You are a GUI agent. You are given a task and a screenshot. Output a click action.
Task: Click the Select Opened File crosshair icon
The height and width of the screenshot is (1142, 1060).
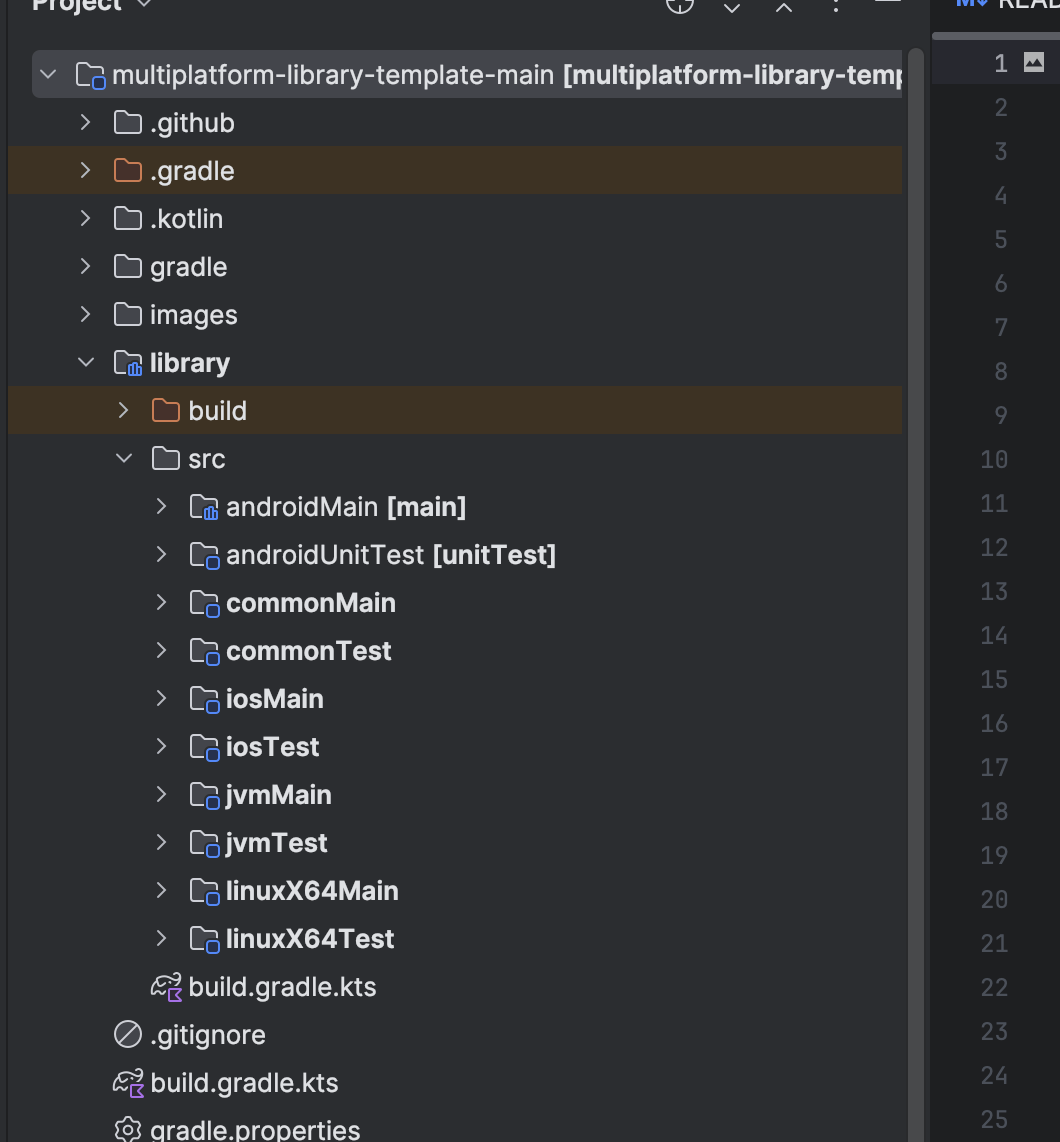pyautogui.click(x=680, y=6)
